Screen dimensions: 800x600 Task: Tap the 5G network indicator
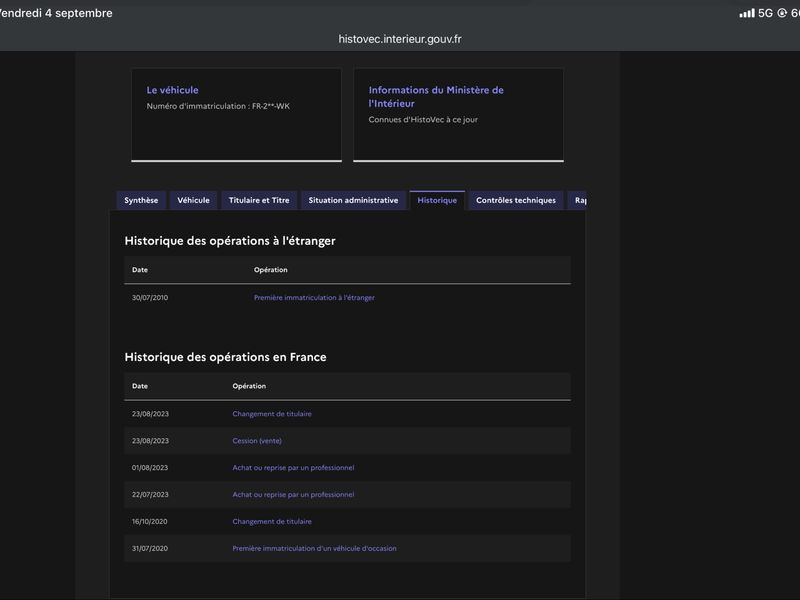[765, 13]
